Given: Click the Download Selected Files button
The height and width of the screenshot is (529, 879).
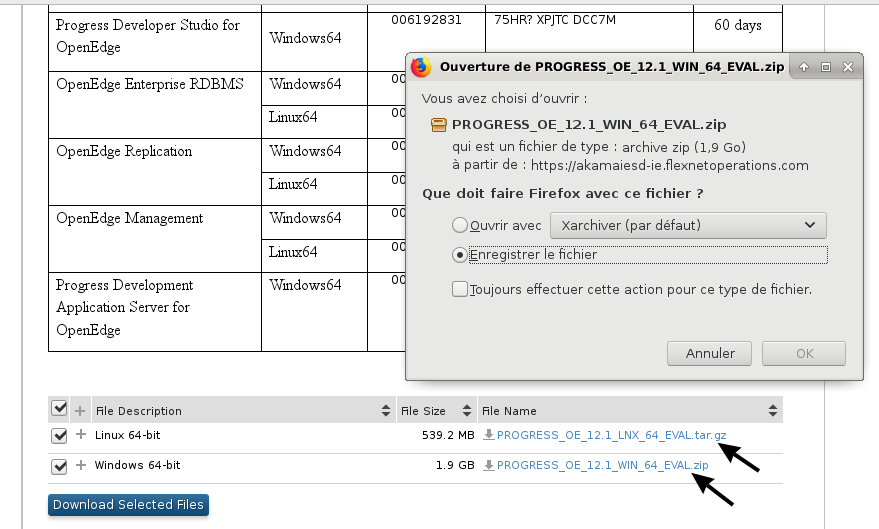Looking at the screenshot, I should tap(128, 505).
